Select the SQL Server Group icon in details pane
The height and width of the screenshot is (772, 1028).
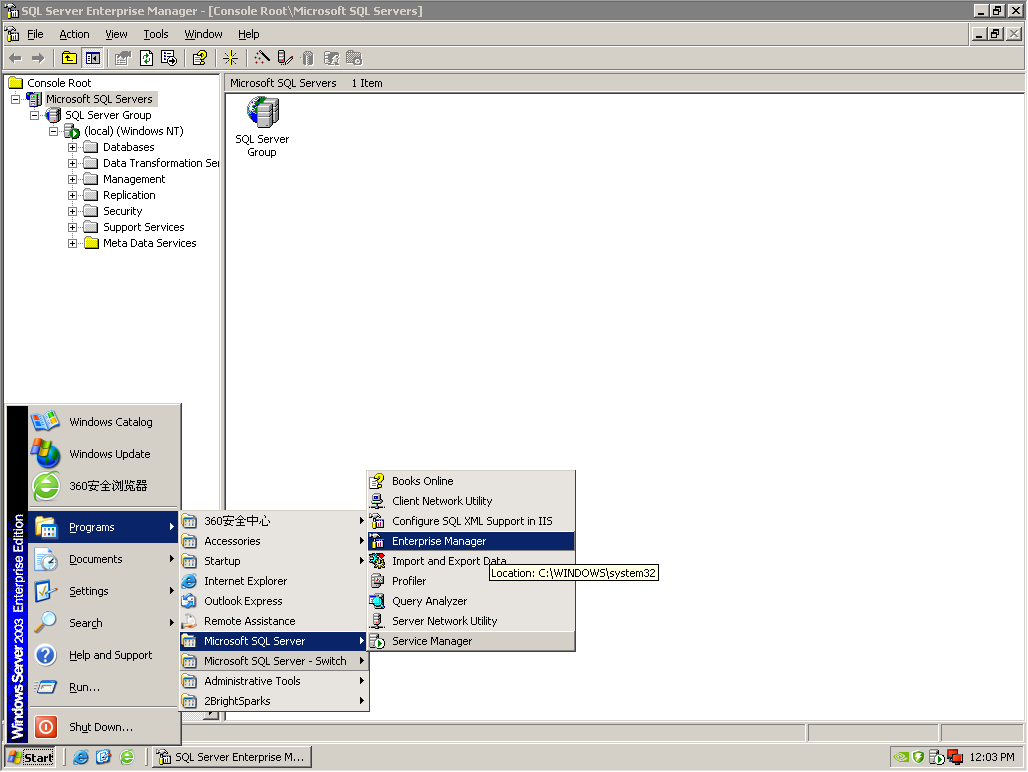point(261,113)
